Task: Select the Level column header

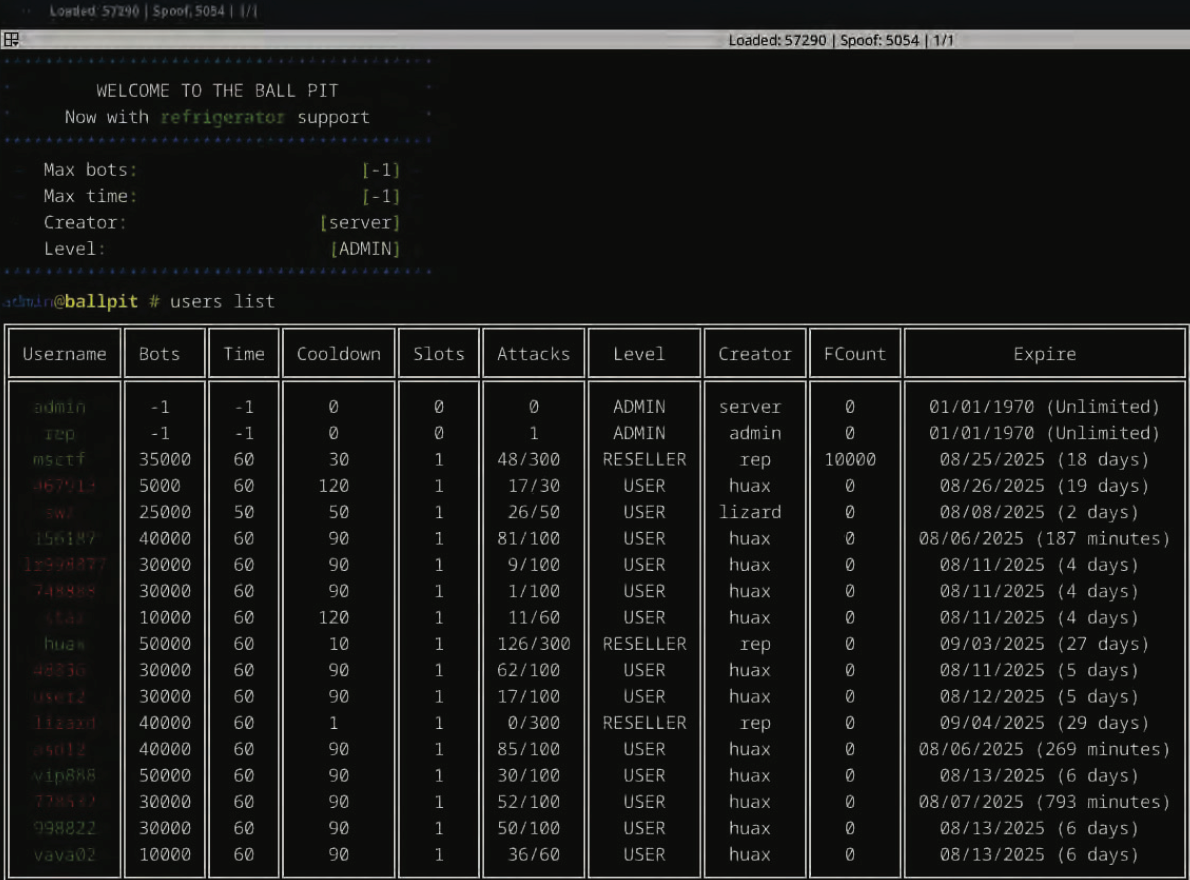Action: [x=638, y=354]
